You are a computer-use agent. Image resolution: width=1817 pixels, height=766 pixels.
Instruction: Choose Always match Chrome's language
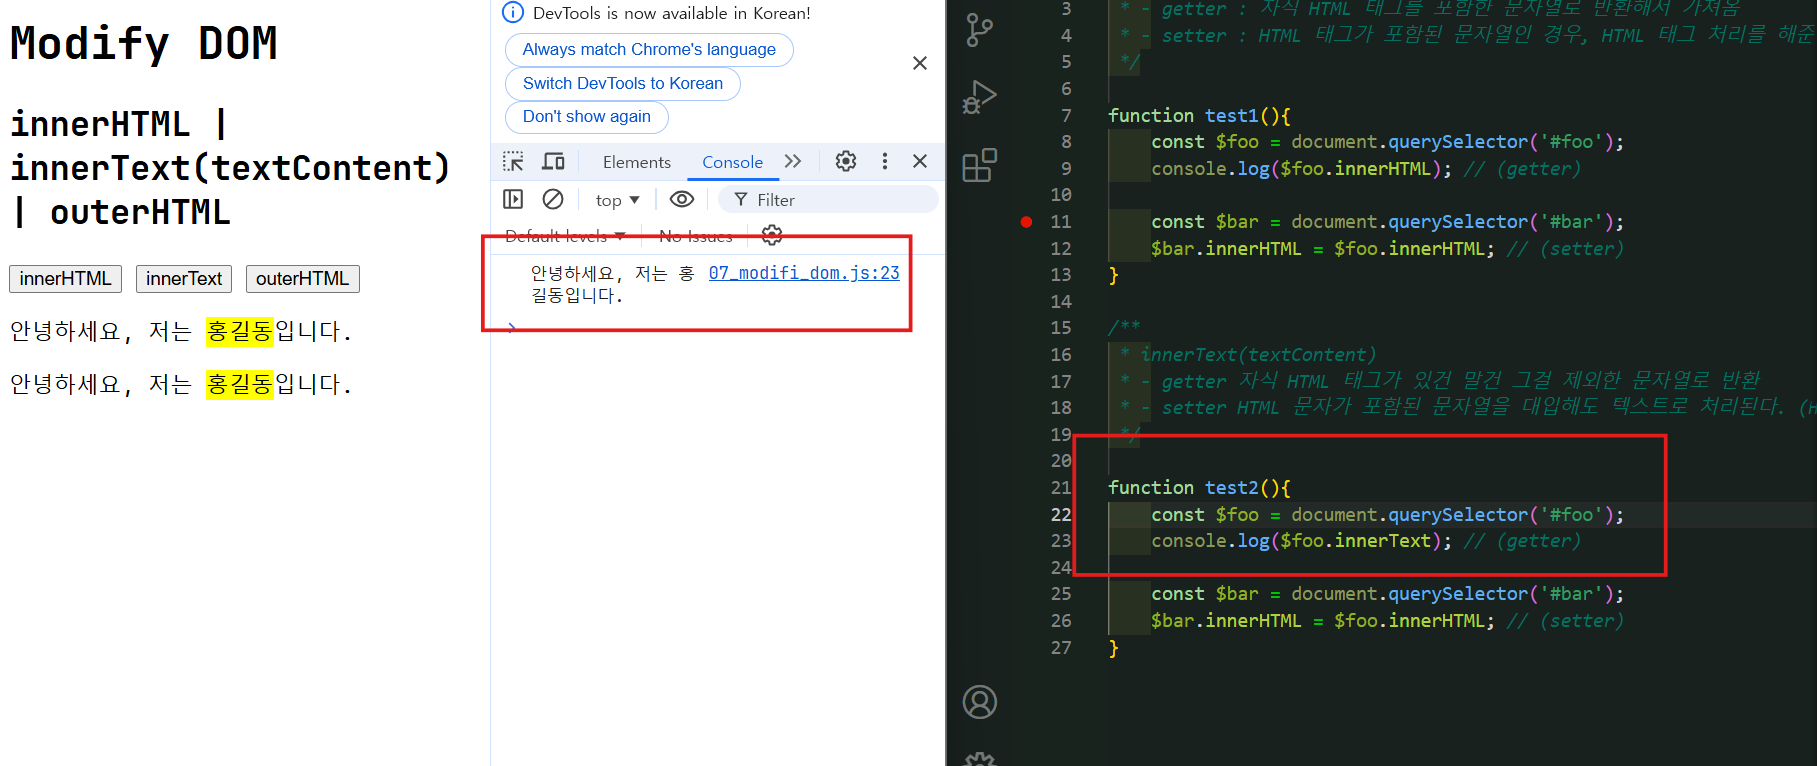click(x=649, y=50)
